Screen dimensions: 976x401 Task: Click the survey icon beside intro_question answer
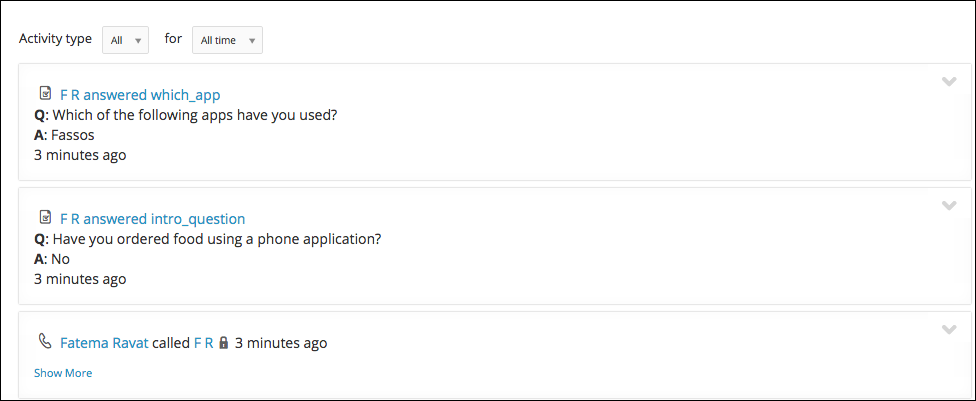(x=45, y=217)
